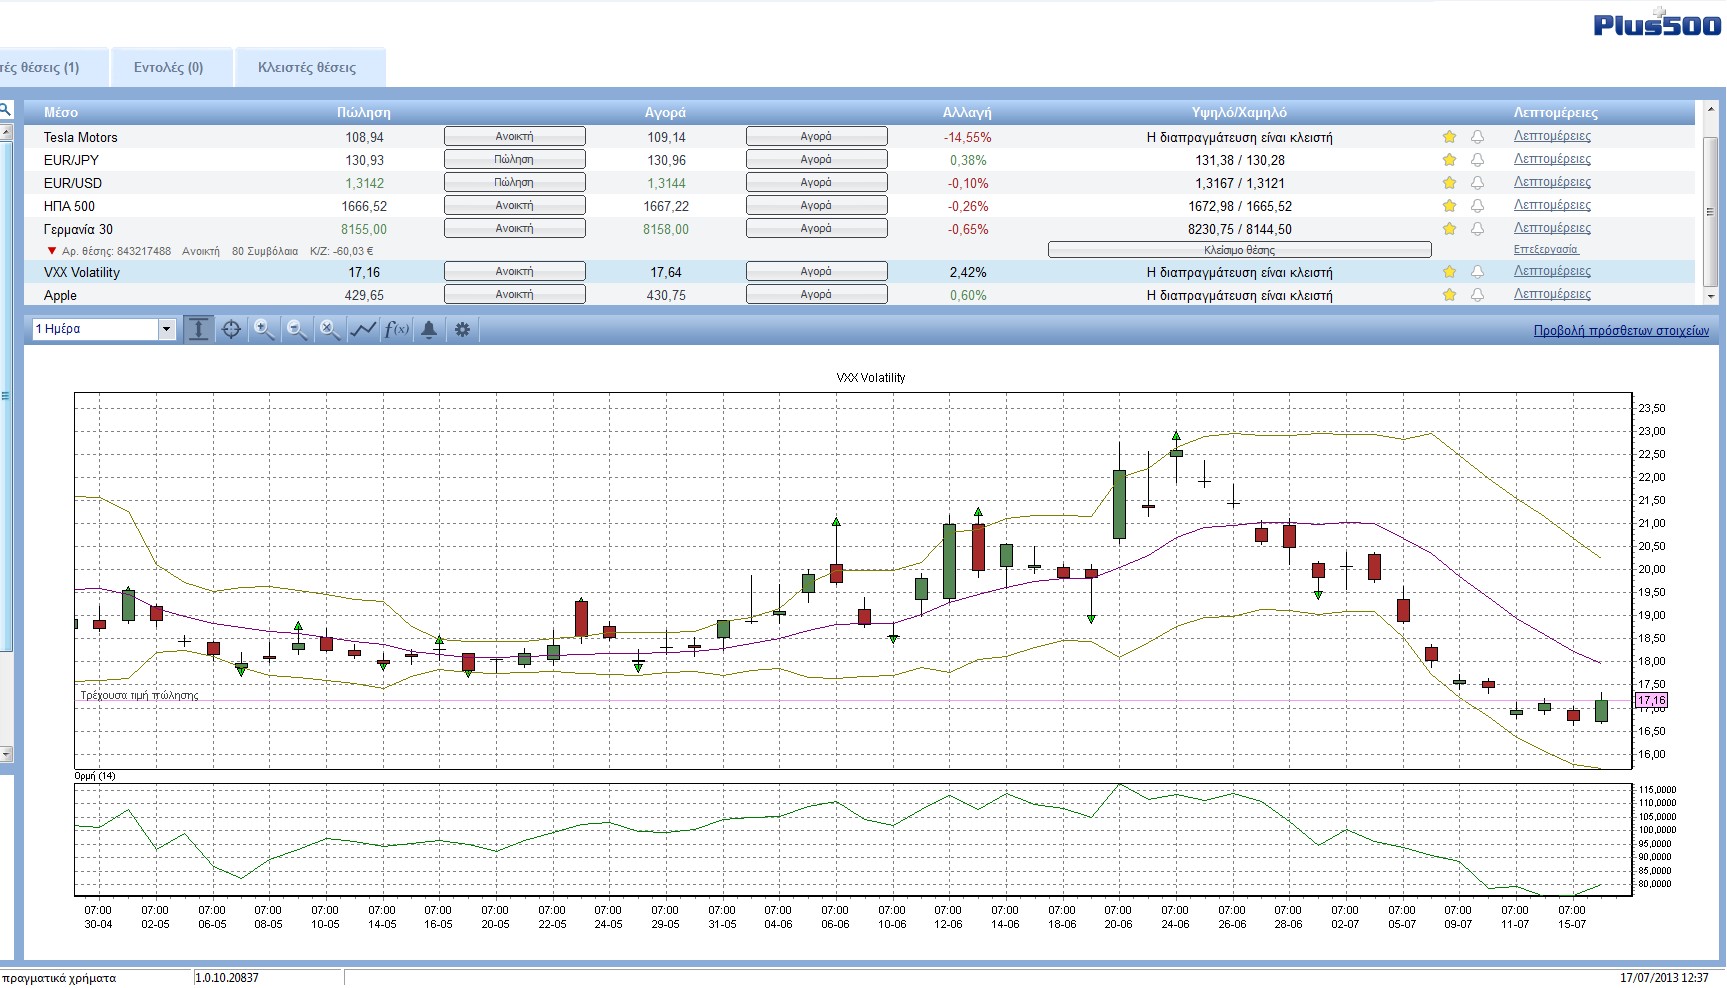Click the Plus500 logo

tap(1657, 23)
